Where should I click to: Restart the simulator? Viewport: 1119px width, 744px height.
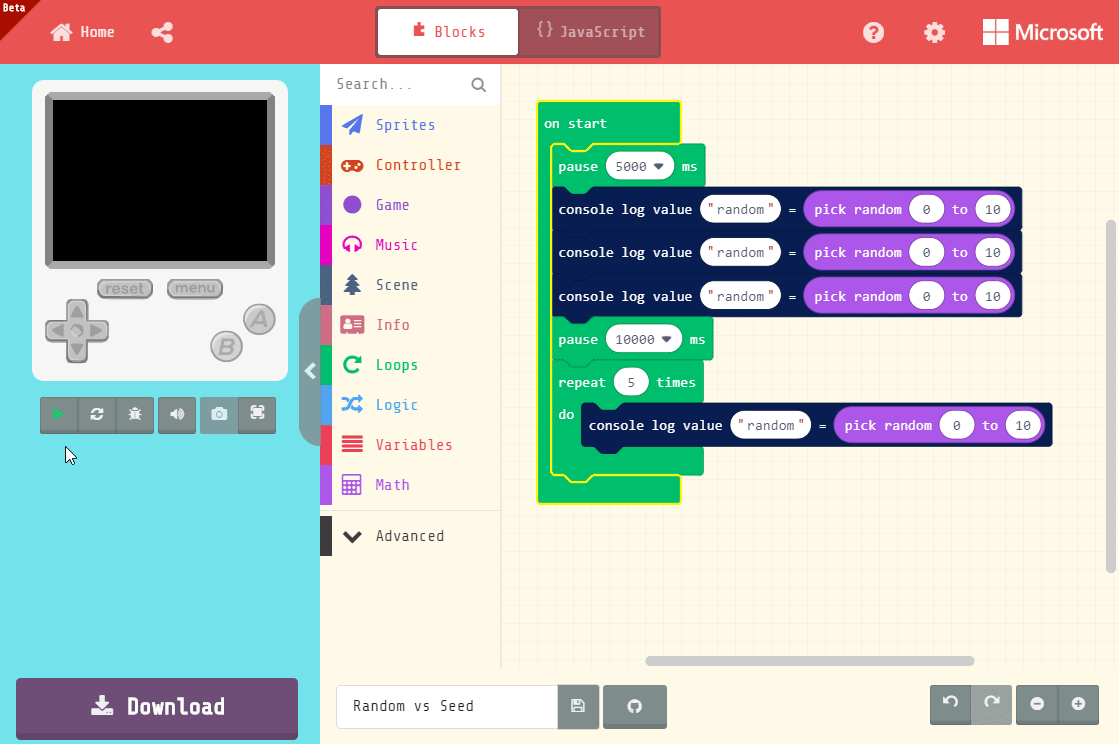97,414
